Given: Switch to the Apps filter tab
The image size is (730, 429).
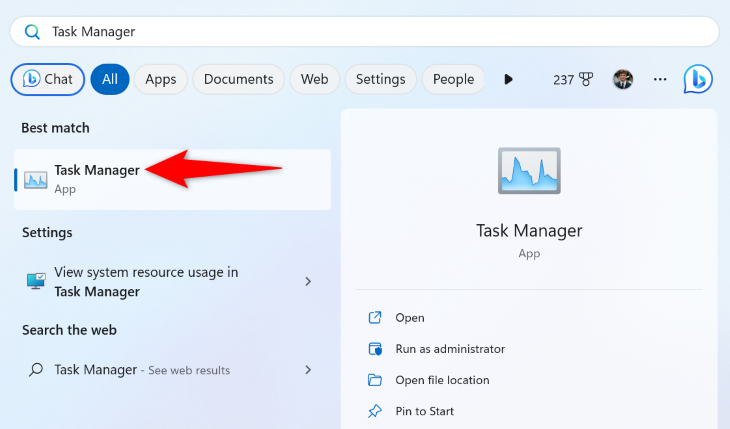Looking at the screenshot, I should click(160, 79).
